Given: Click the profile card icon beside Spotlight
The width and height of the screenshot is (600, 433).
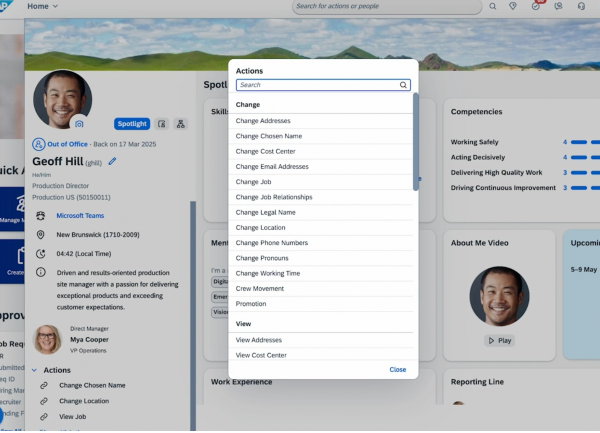Looking at the screenshot, I should coord(161,124).
